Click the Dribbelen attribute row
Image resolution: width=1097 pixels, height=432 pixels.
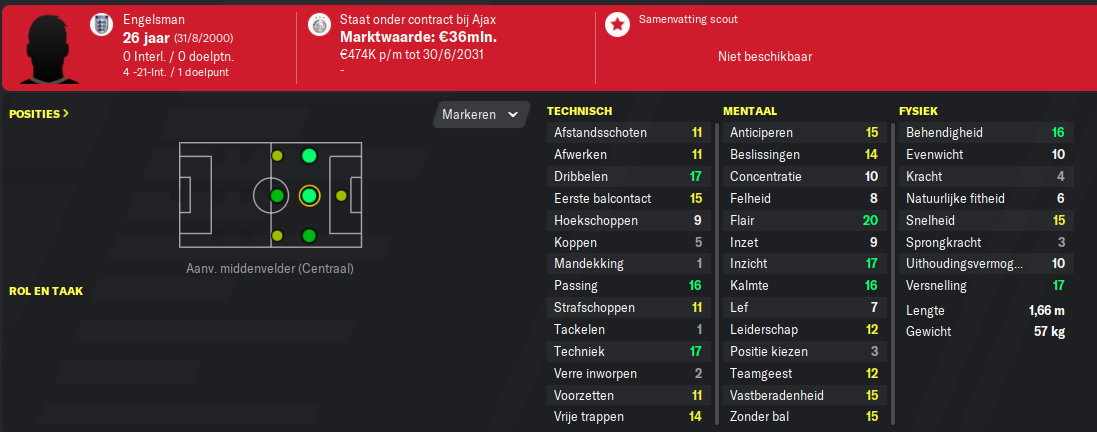pos(628,176)
